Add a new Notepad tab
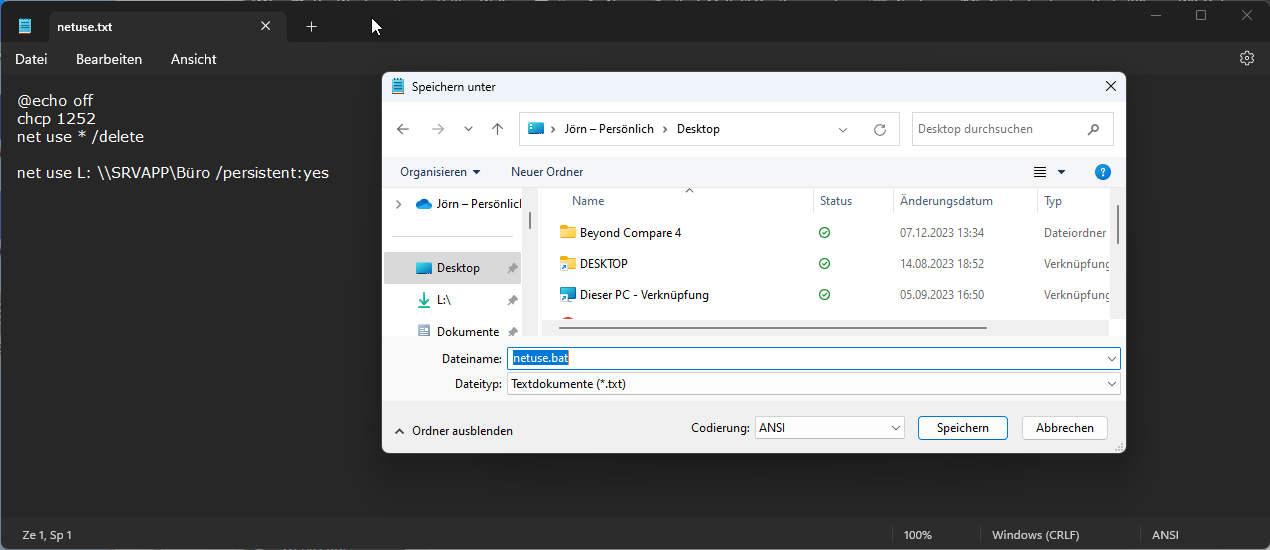Viewport: 1270px width, 550px height. coord(311,27)
